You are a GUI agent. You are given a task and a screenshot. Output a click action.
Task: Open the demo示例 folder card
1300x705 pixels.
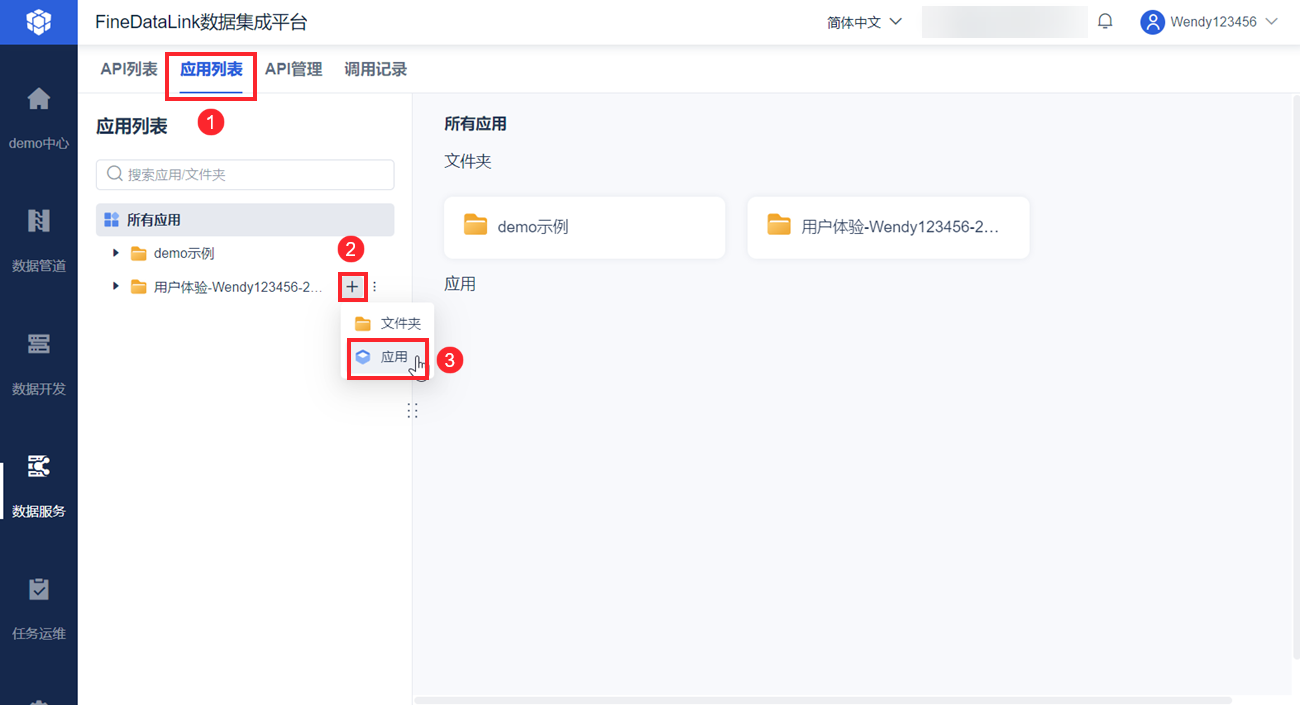pyautogui.click(x=585, y=227)
